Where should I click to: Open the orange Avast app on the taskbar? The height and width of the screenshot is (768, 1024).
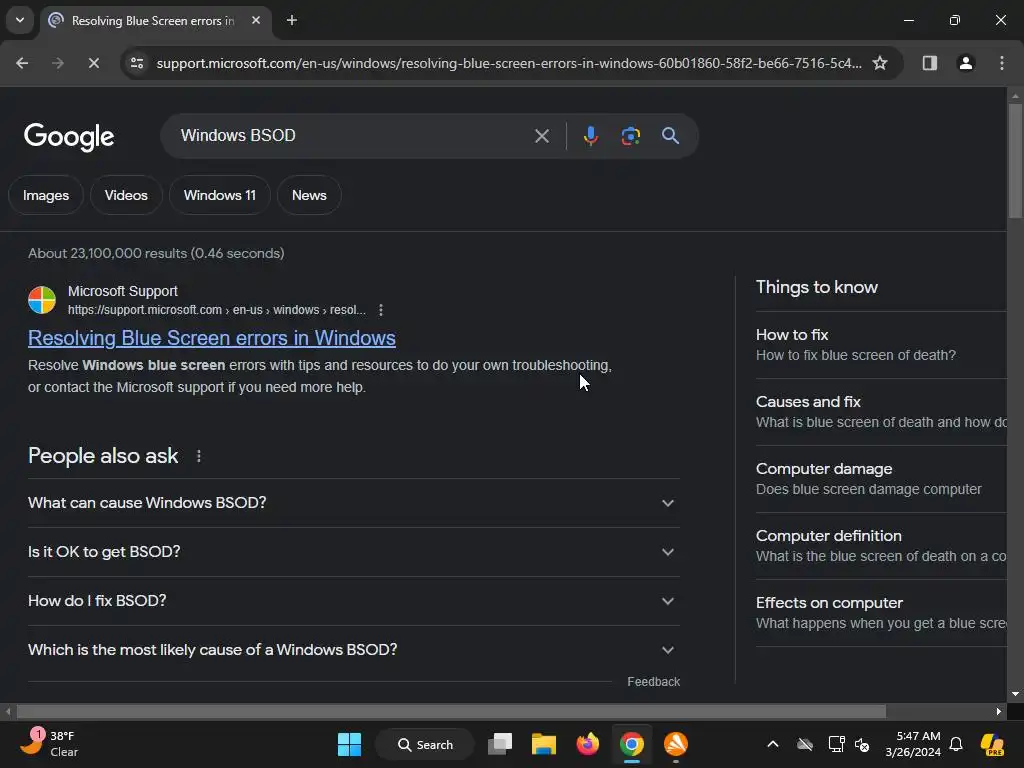[676, 744]
